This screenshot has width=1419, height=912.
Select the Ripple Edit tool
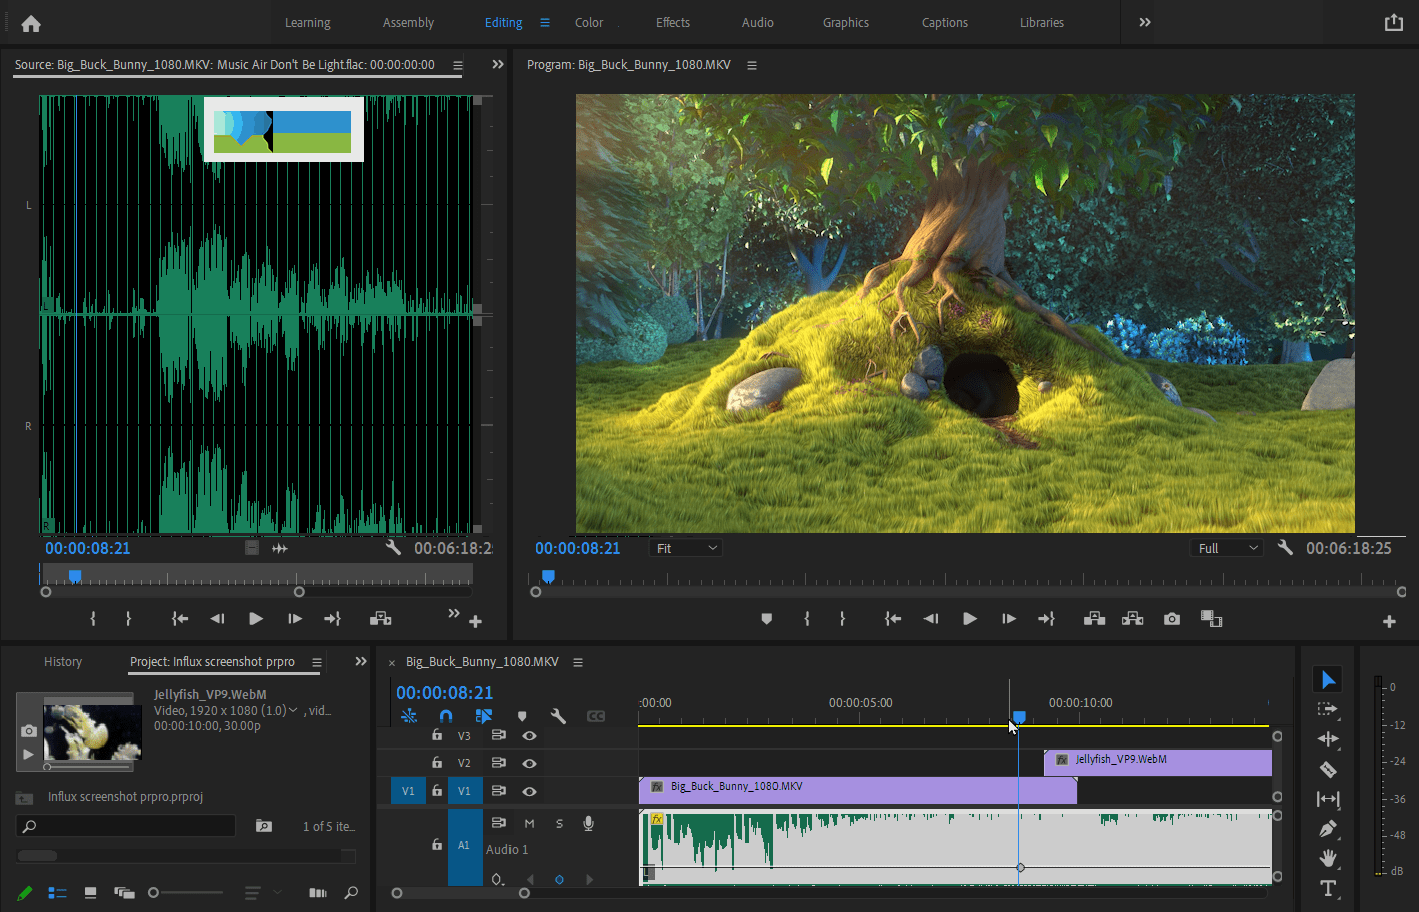(1328, 739)
